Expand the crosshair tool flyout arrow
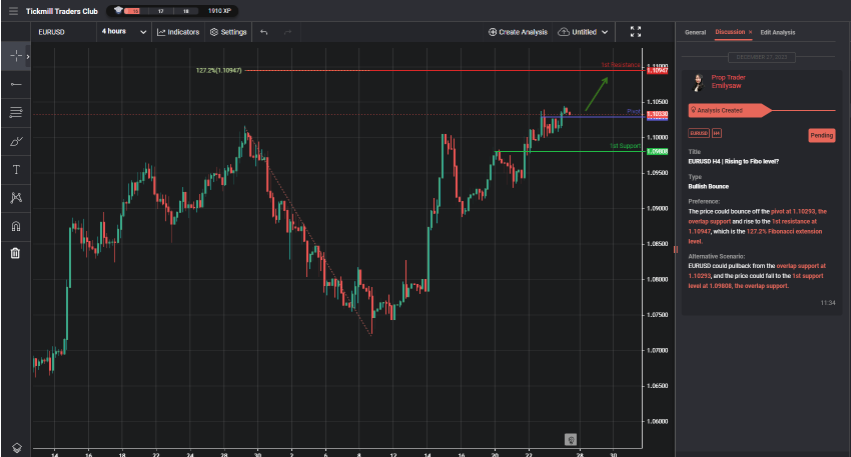 [28, 56]
